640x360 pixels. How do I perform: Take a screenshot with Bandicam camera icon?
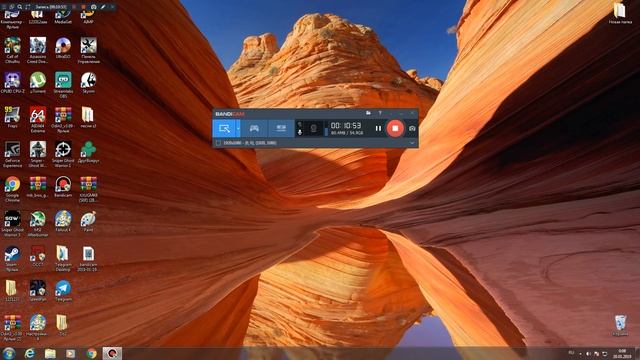[x=412, y=128]
